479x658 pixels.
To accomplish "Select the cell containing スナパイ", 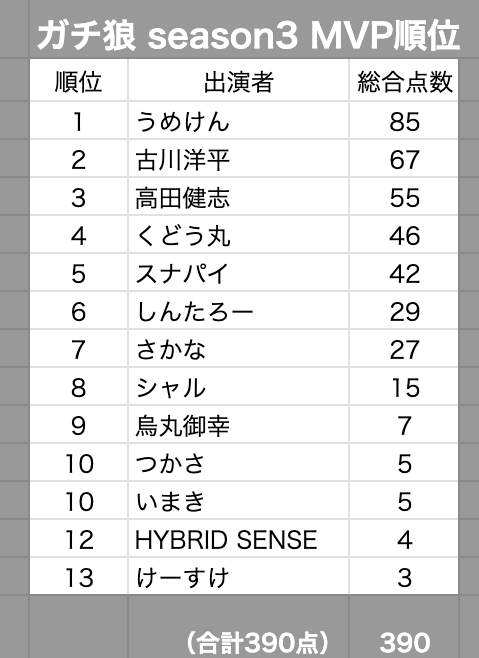I will pos(238,273).
